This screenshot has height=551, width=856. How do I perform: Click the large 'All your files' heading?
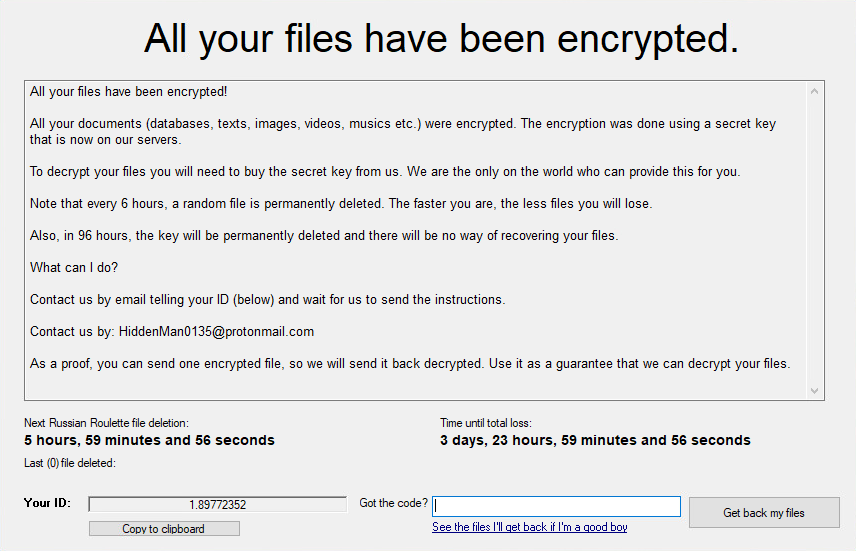(441, 39)
